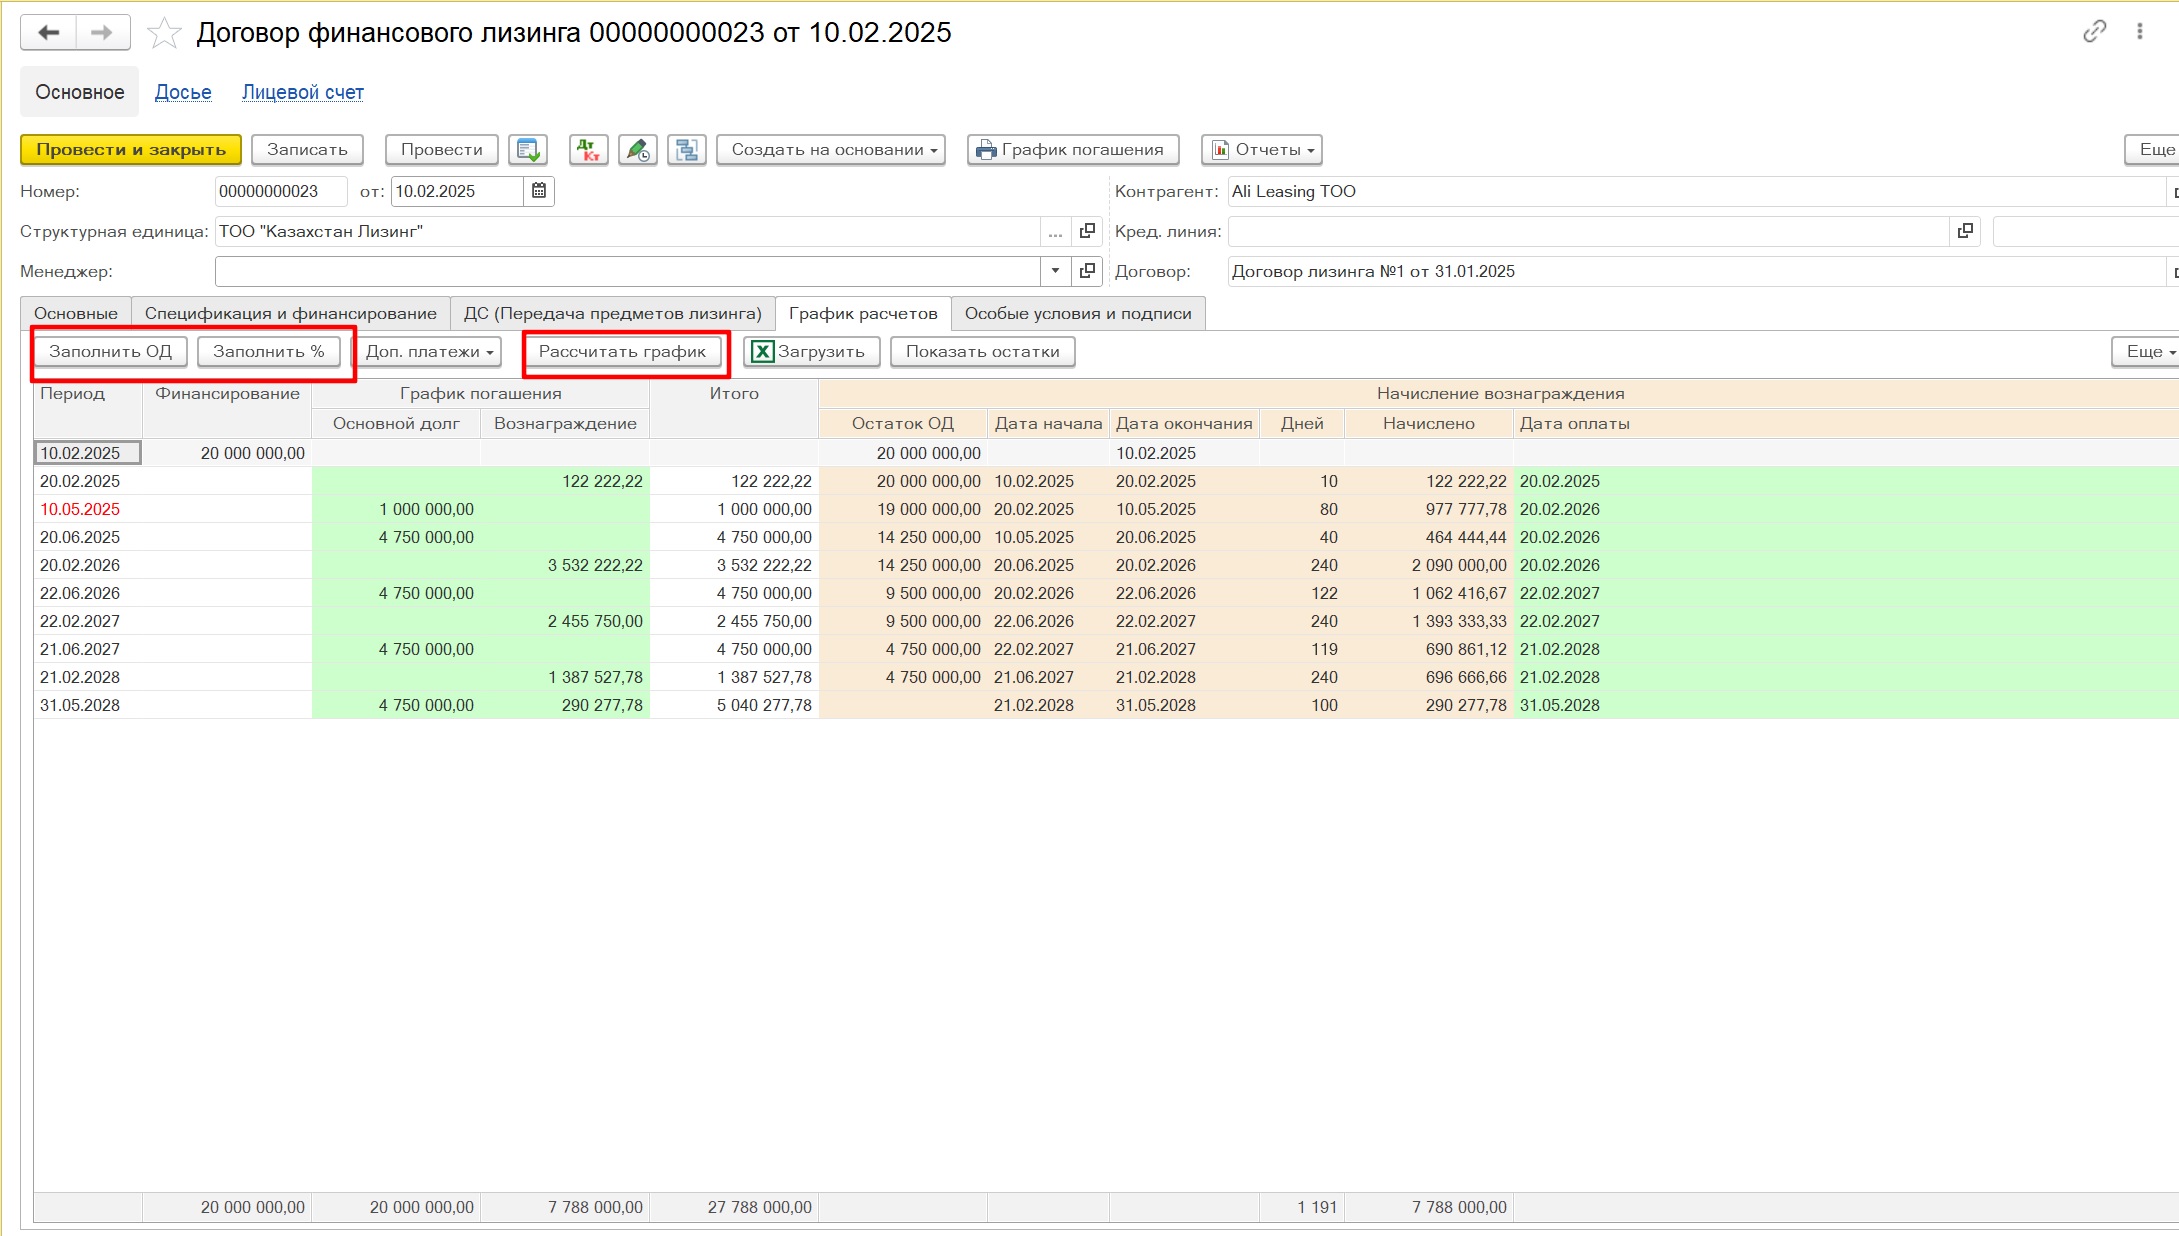Click Остаток ОД cell 19 000 000,00

click(x=903, y=509)
